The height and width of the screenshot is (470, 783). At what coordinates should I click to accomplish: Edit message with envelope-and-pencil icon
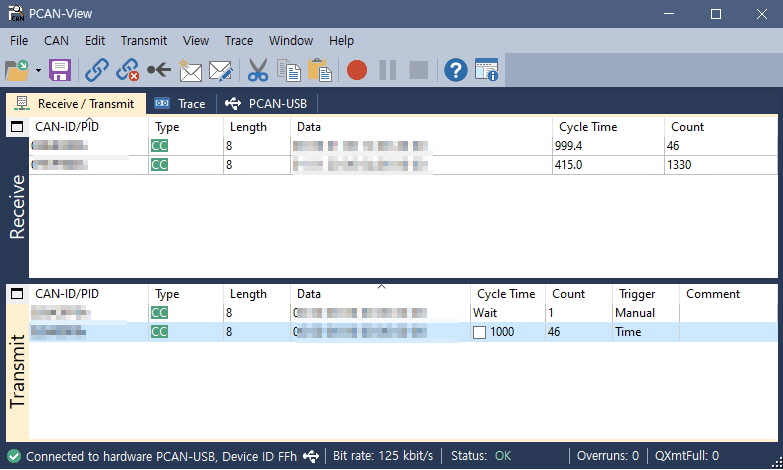point(221,70)
